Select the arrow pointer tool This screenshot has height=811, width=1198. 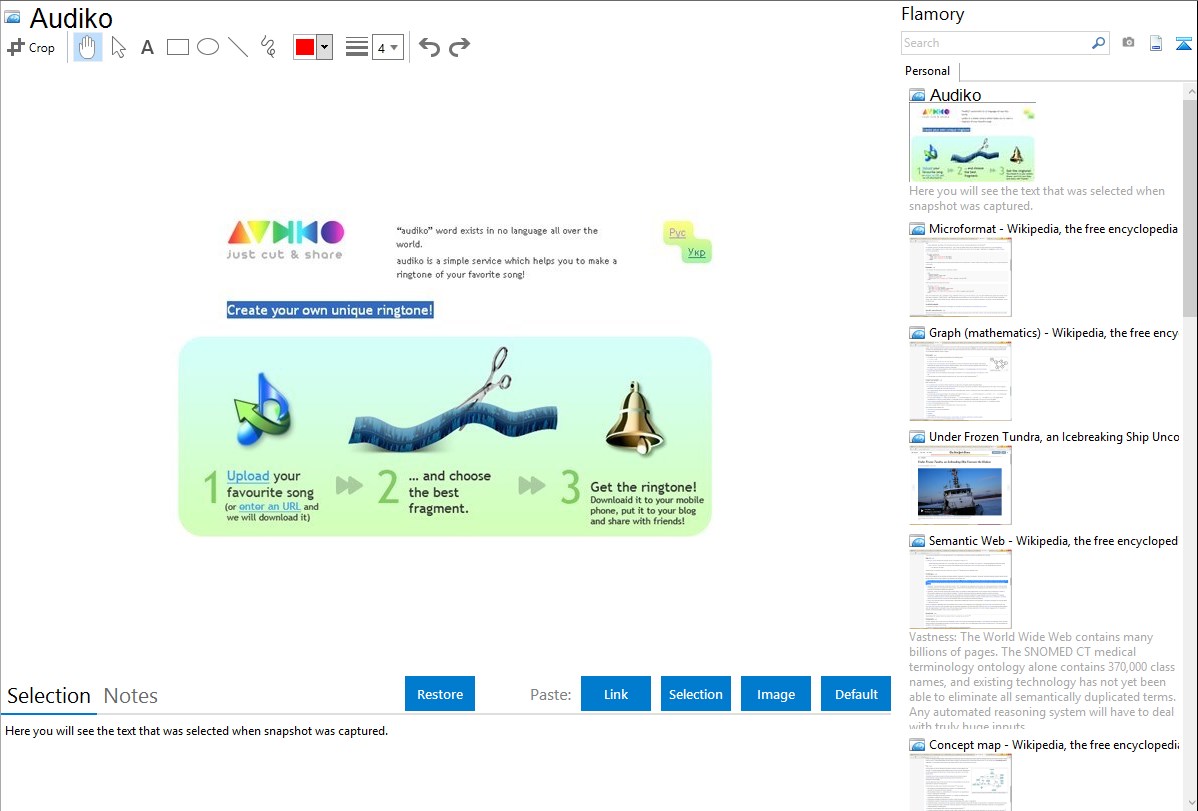pyautogui.click(x=118, y=47)
